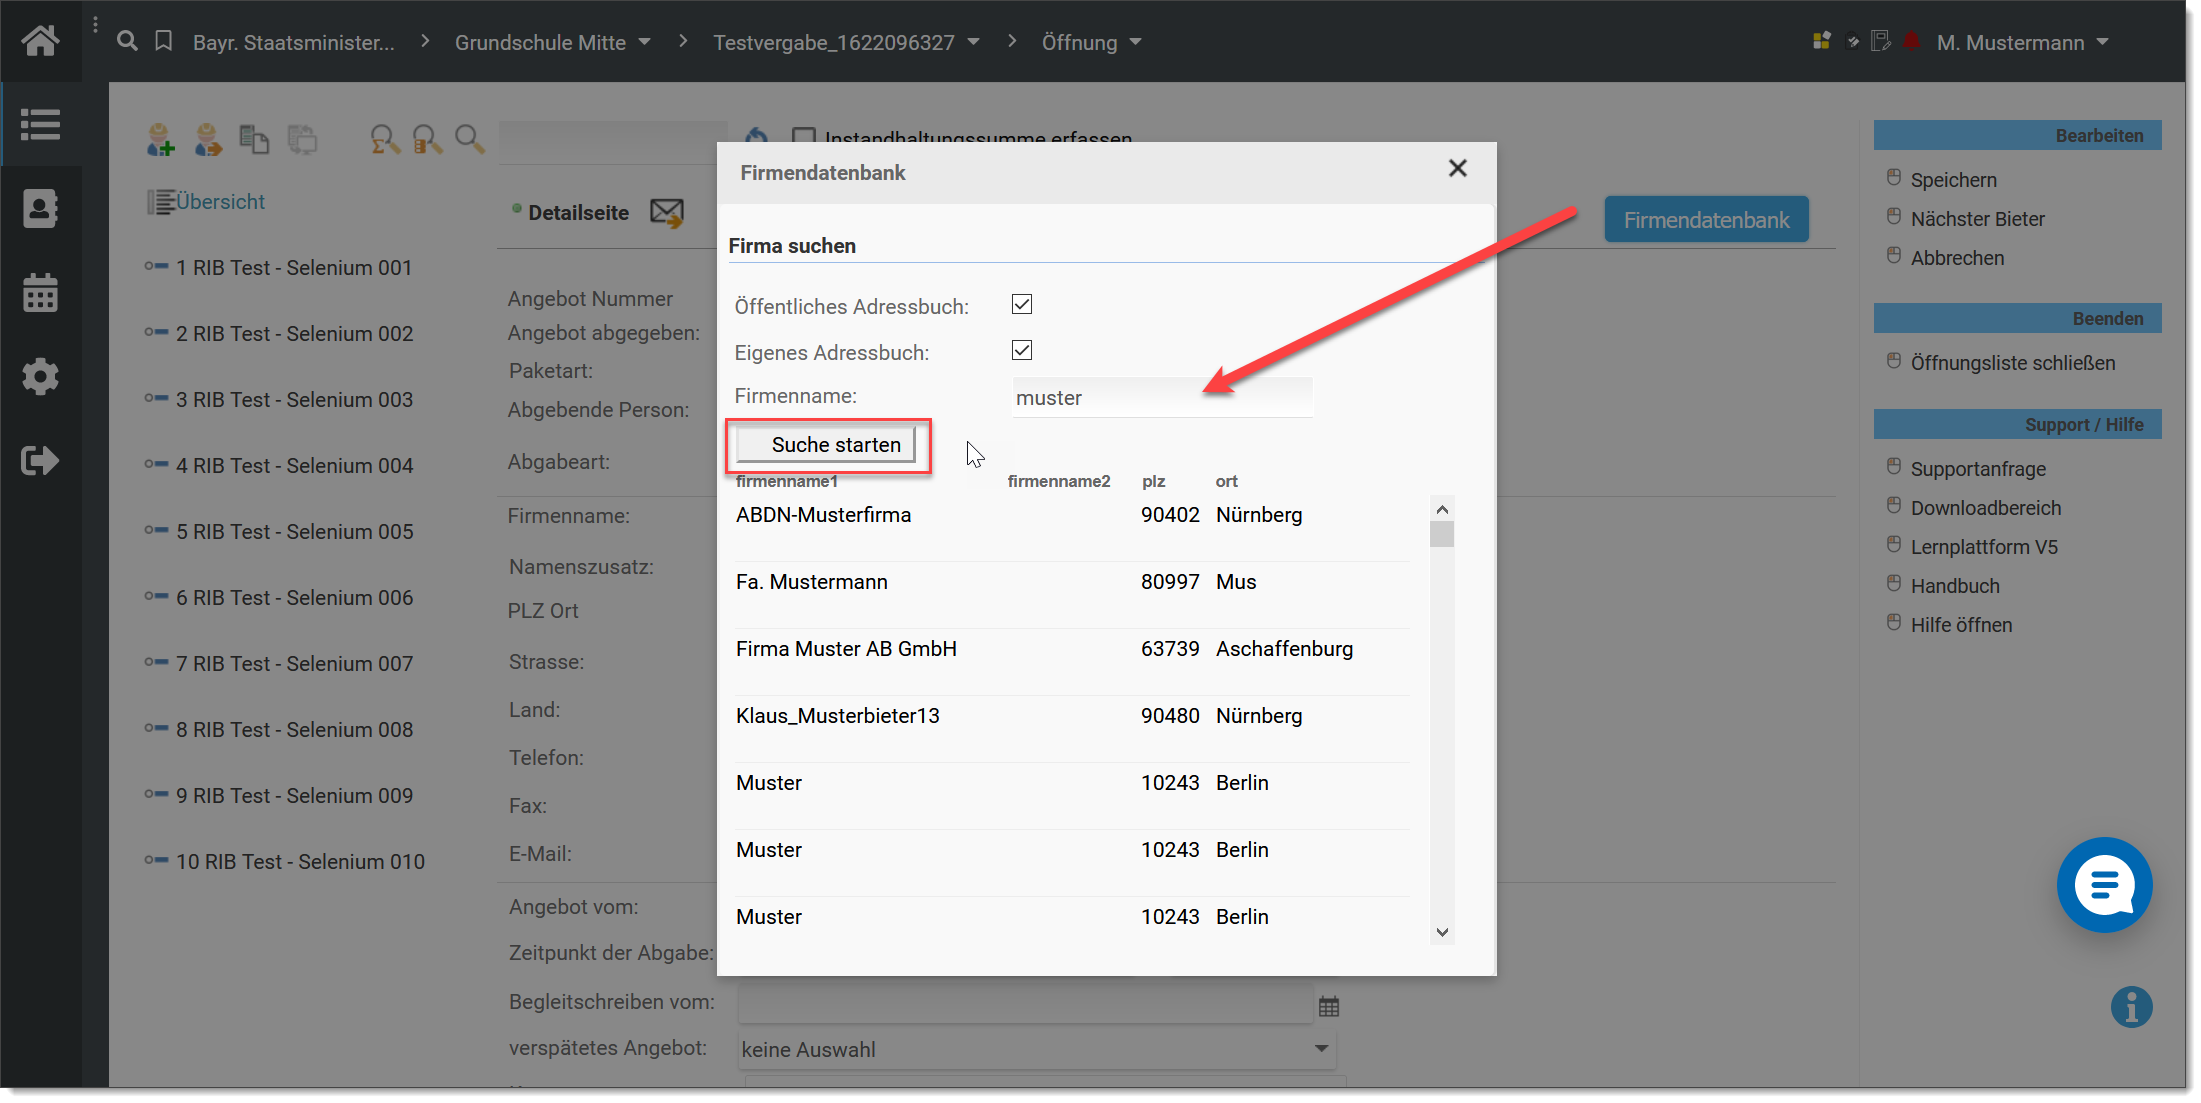
Task: Click the Begleitschreiben vom date field
Action: [1025, 1003]
